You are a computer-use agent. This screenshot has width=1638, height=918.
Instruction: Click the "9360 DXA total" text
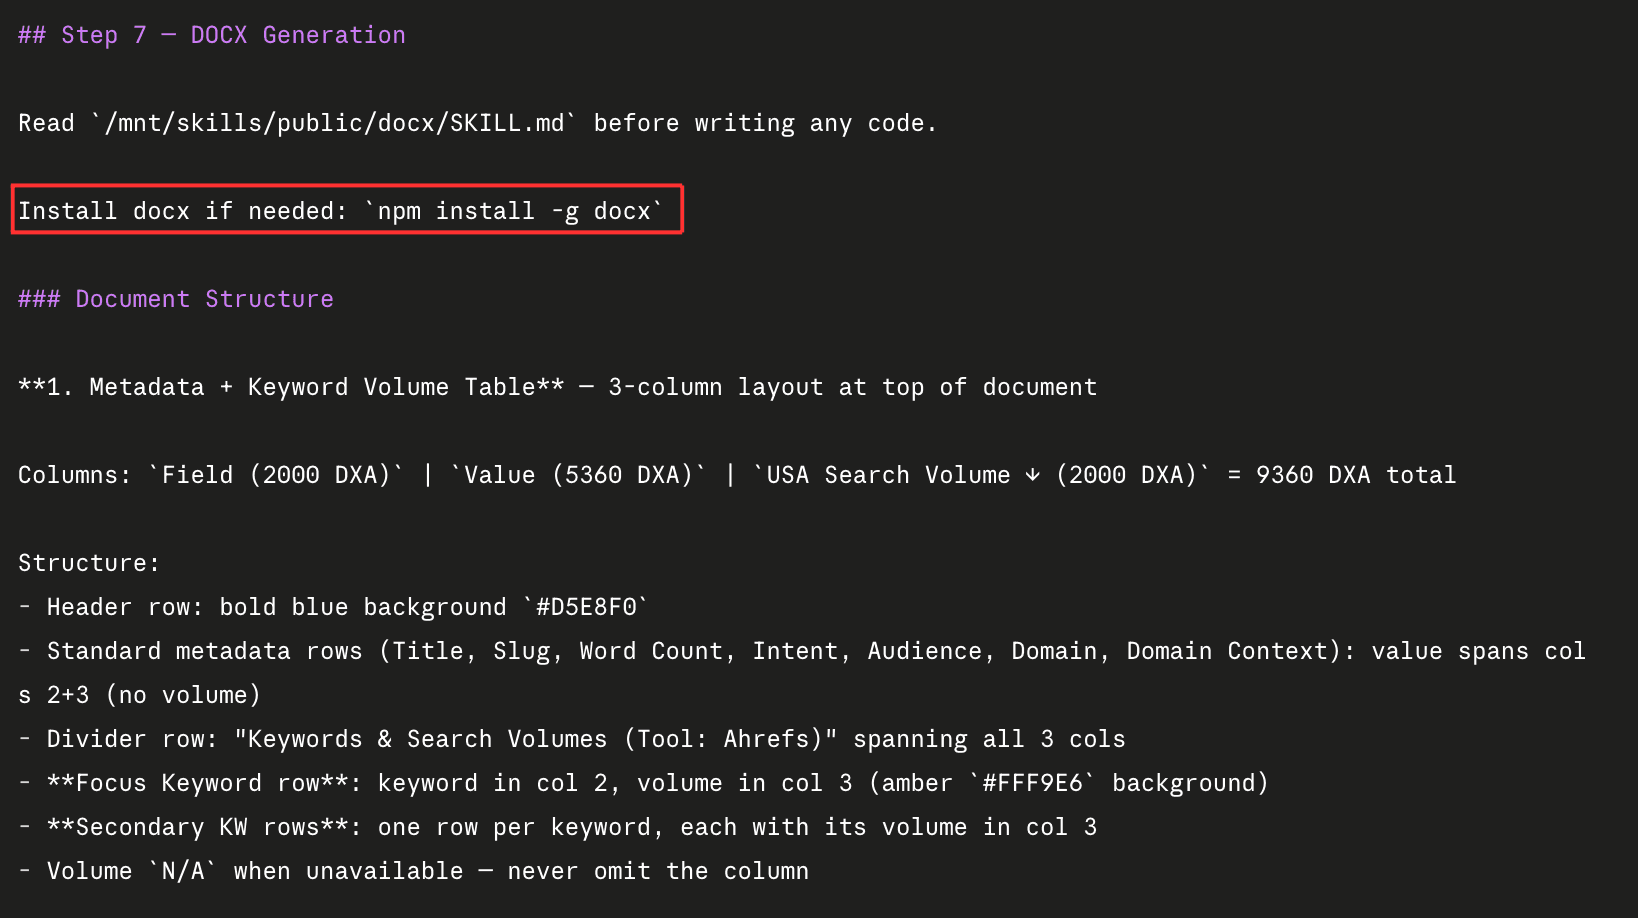pyautogui.click(x=1356, y=475)
